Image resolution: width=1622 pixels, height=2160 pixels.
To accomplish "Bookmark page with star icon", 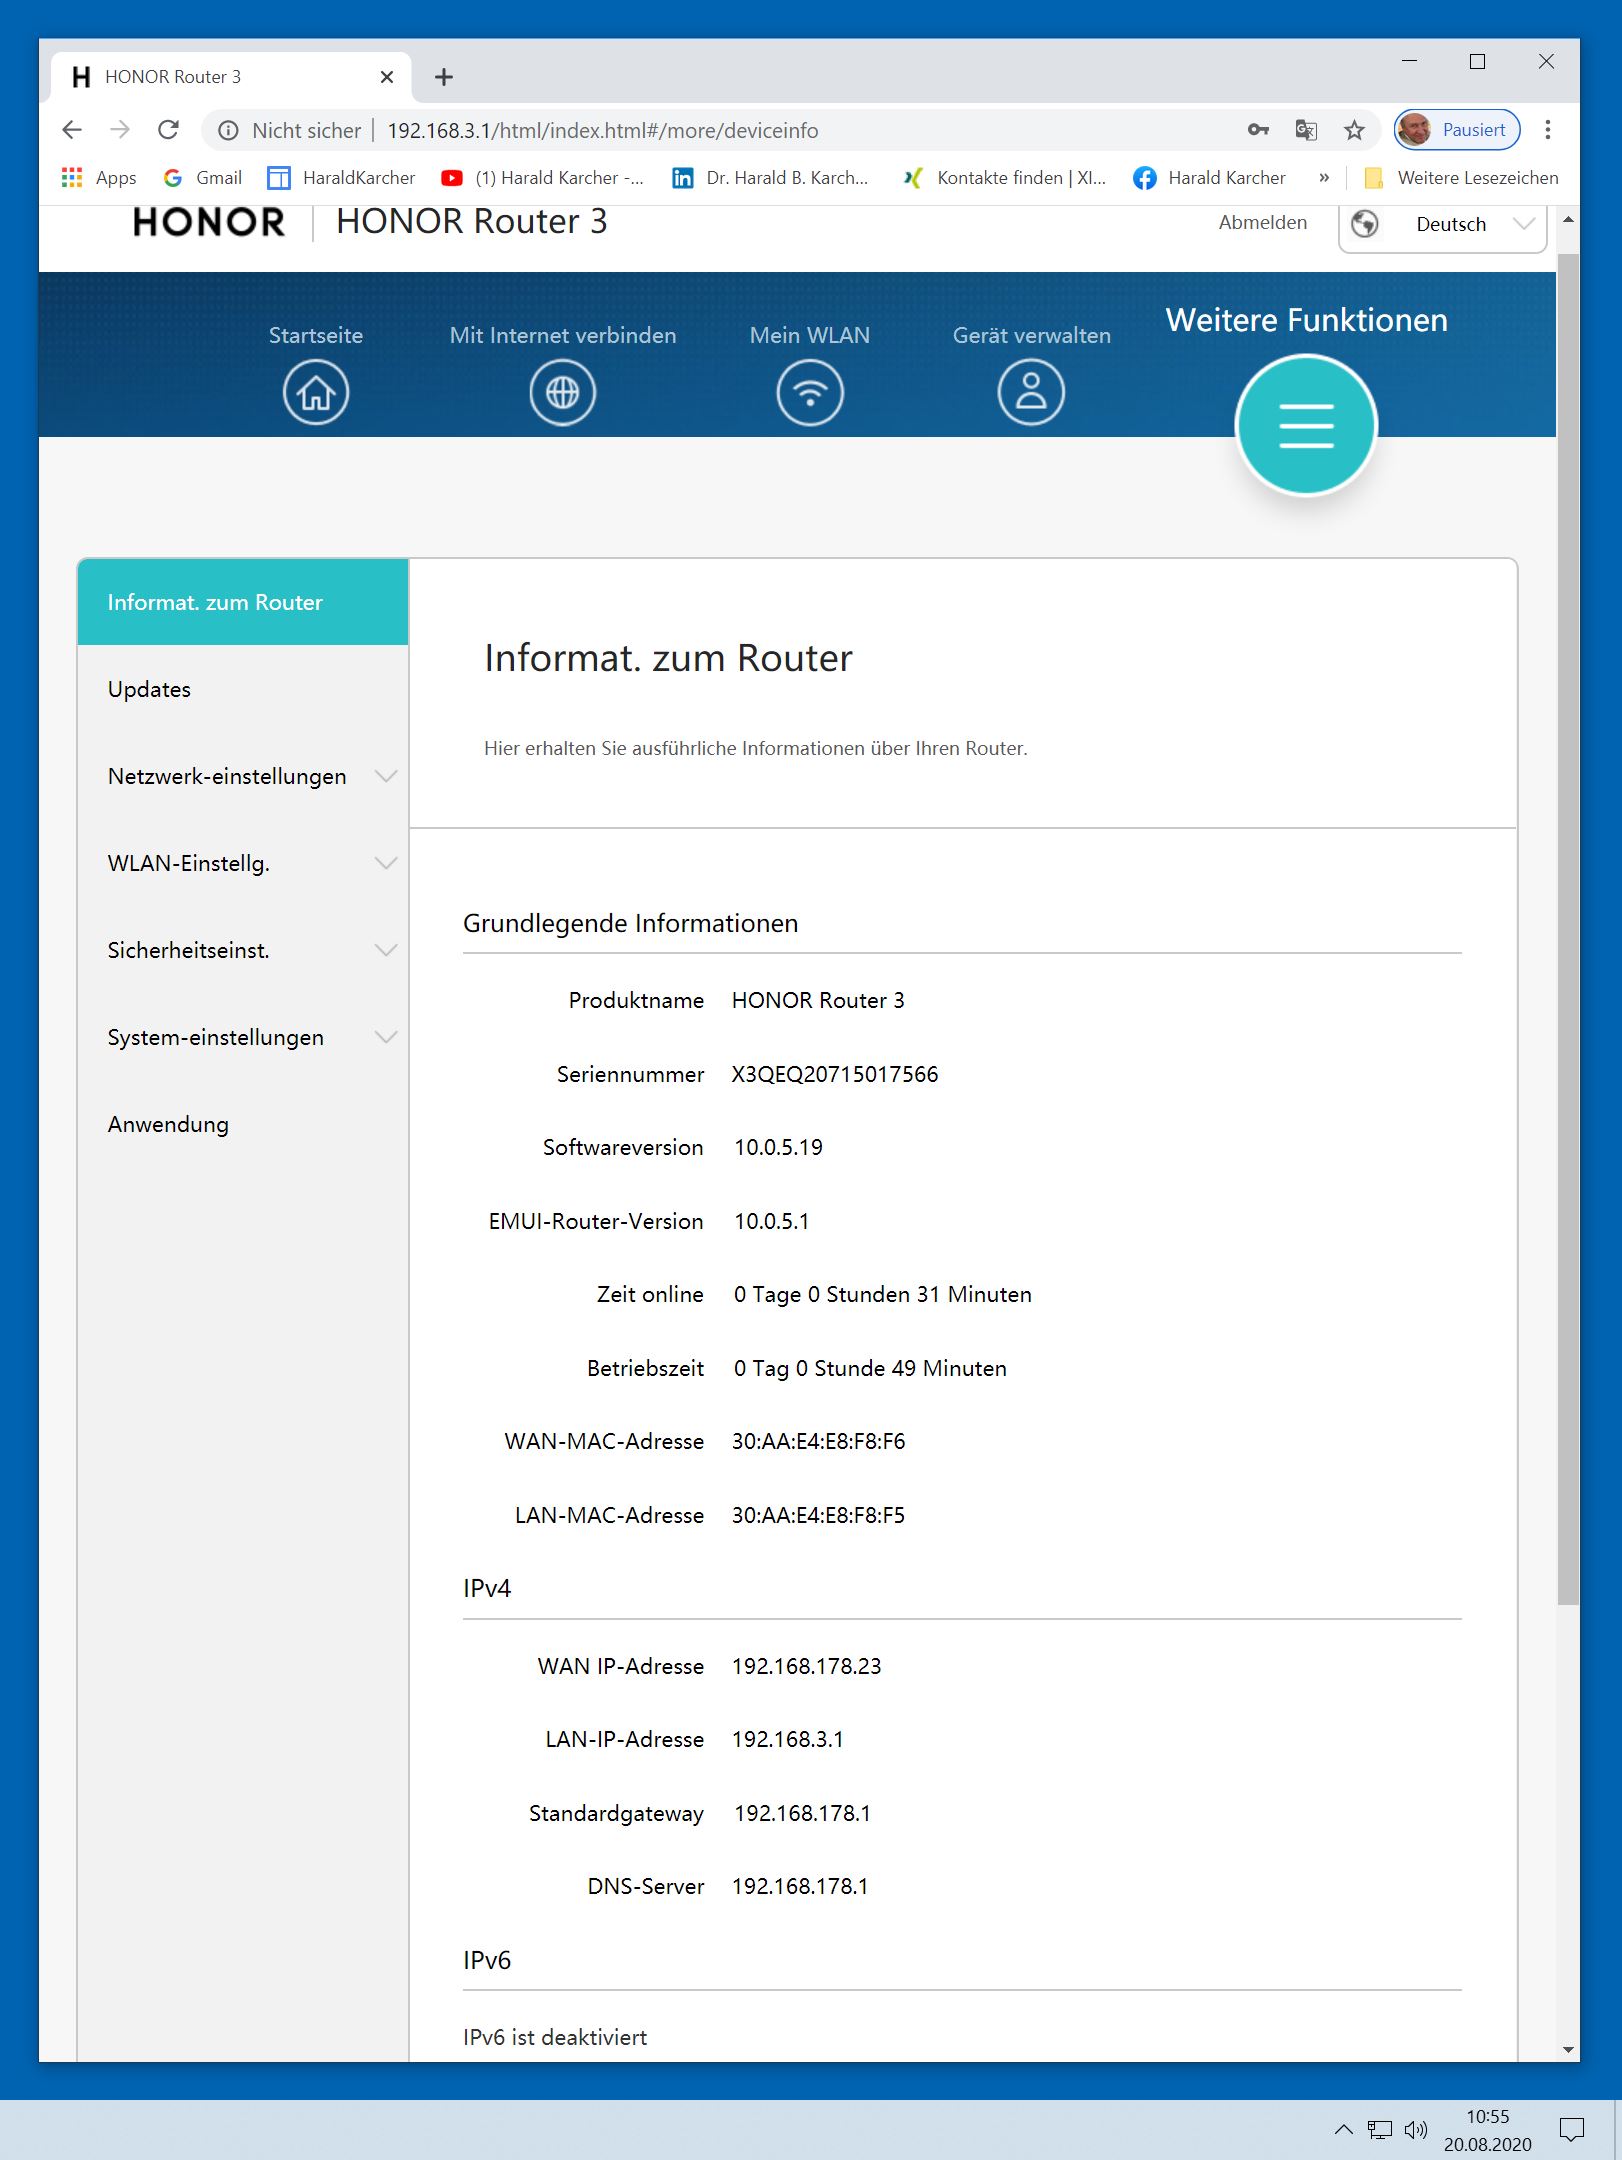I will (x=1354, y=130).
